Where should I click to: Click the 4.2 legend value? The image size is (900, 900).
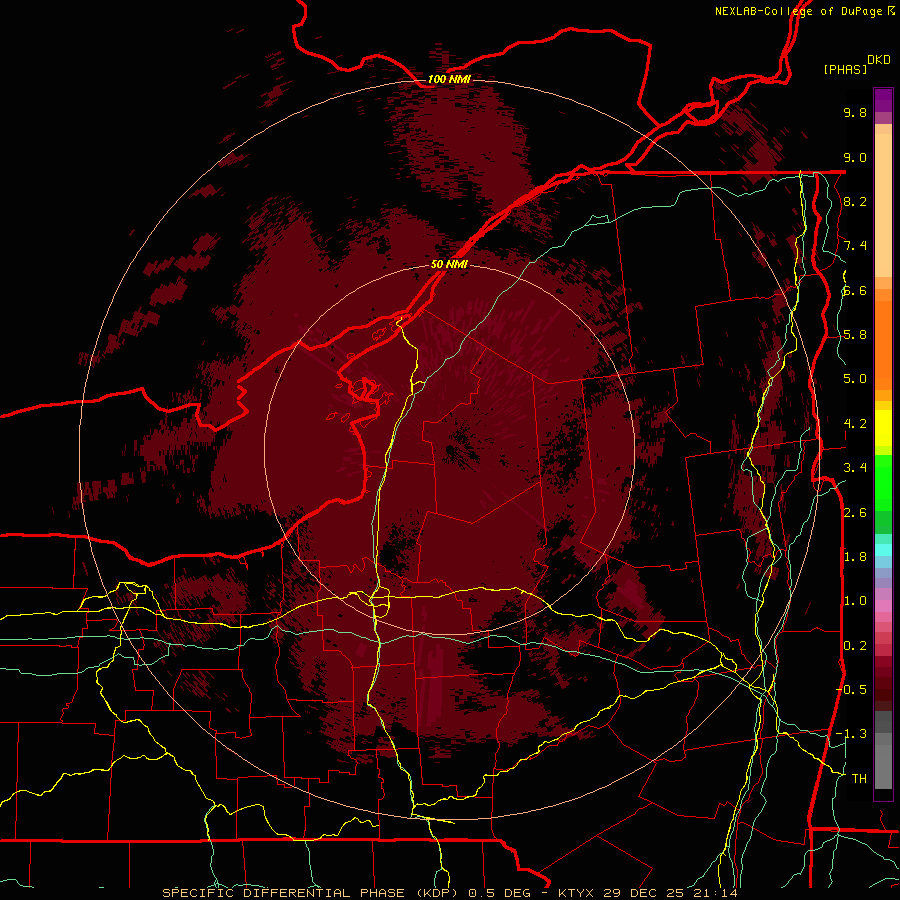click(855, 424)
